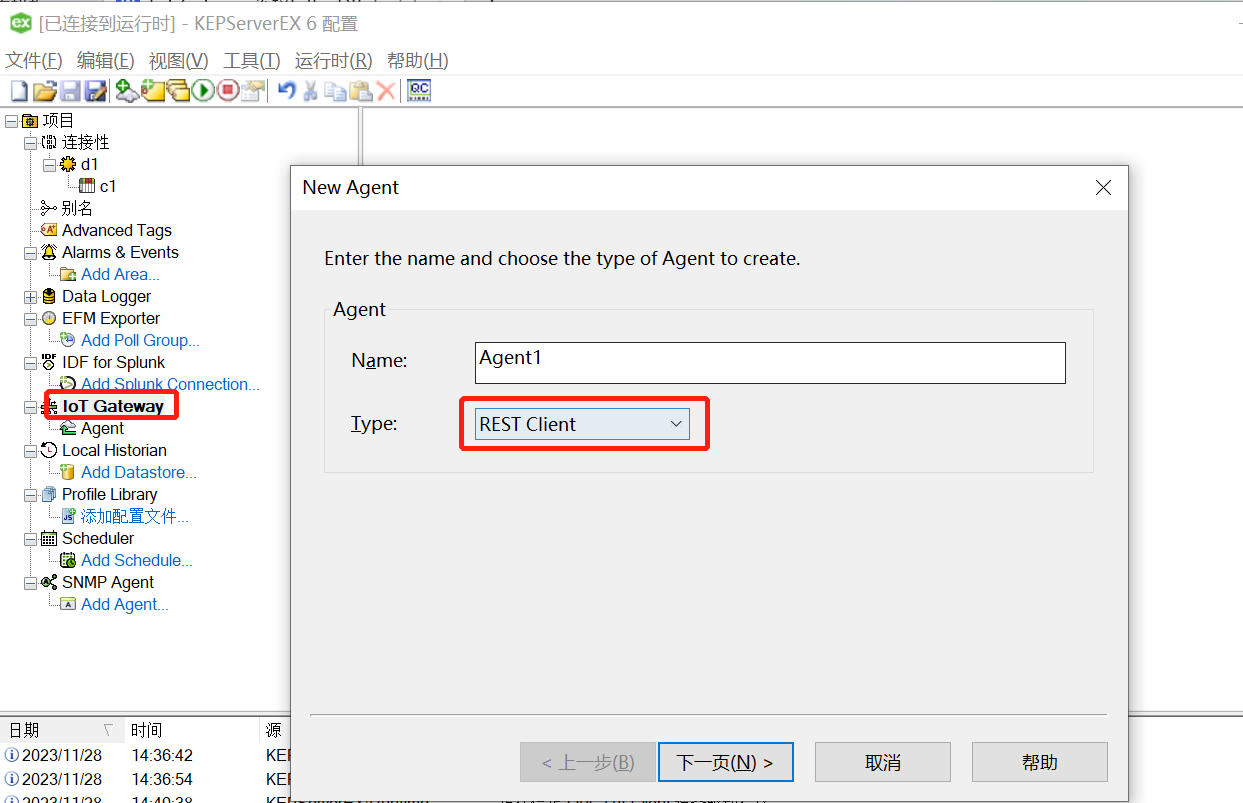Click the agent Name input field
This screenshot has height=803, width=1243.
769,363
